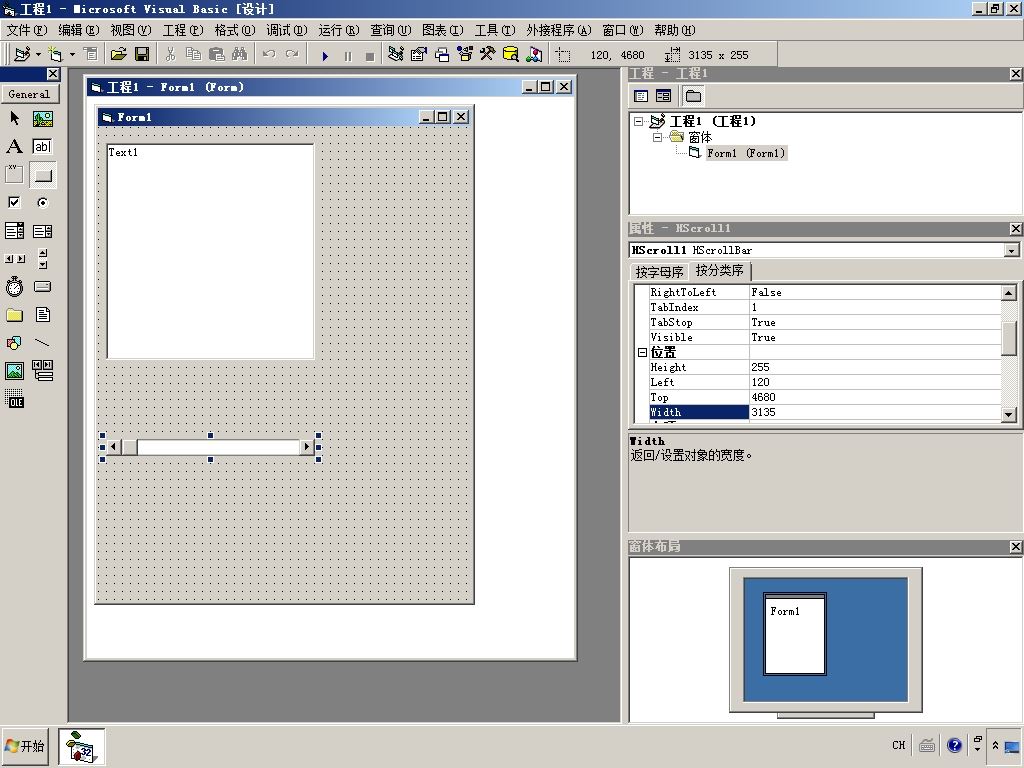1024x768 pixels.
Task: Select the Frame control tool
Action: (14, 174)
